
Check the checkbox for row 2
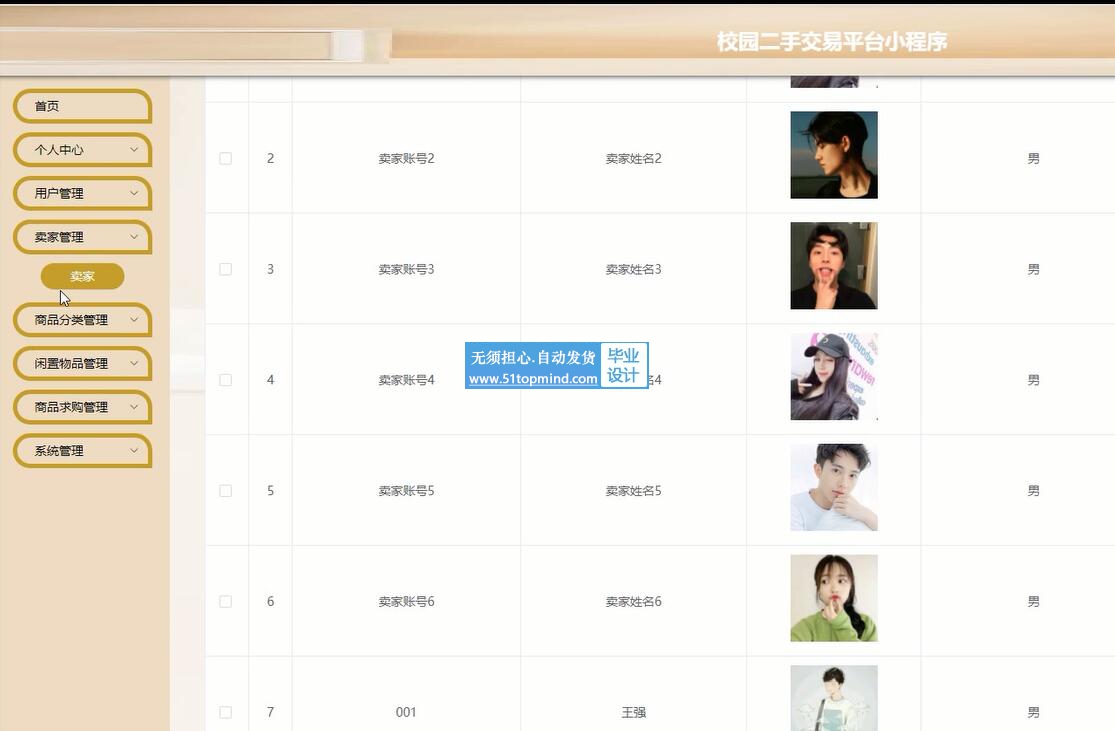pyautogui.click(x=225, y=158)
